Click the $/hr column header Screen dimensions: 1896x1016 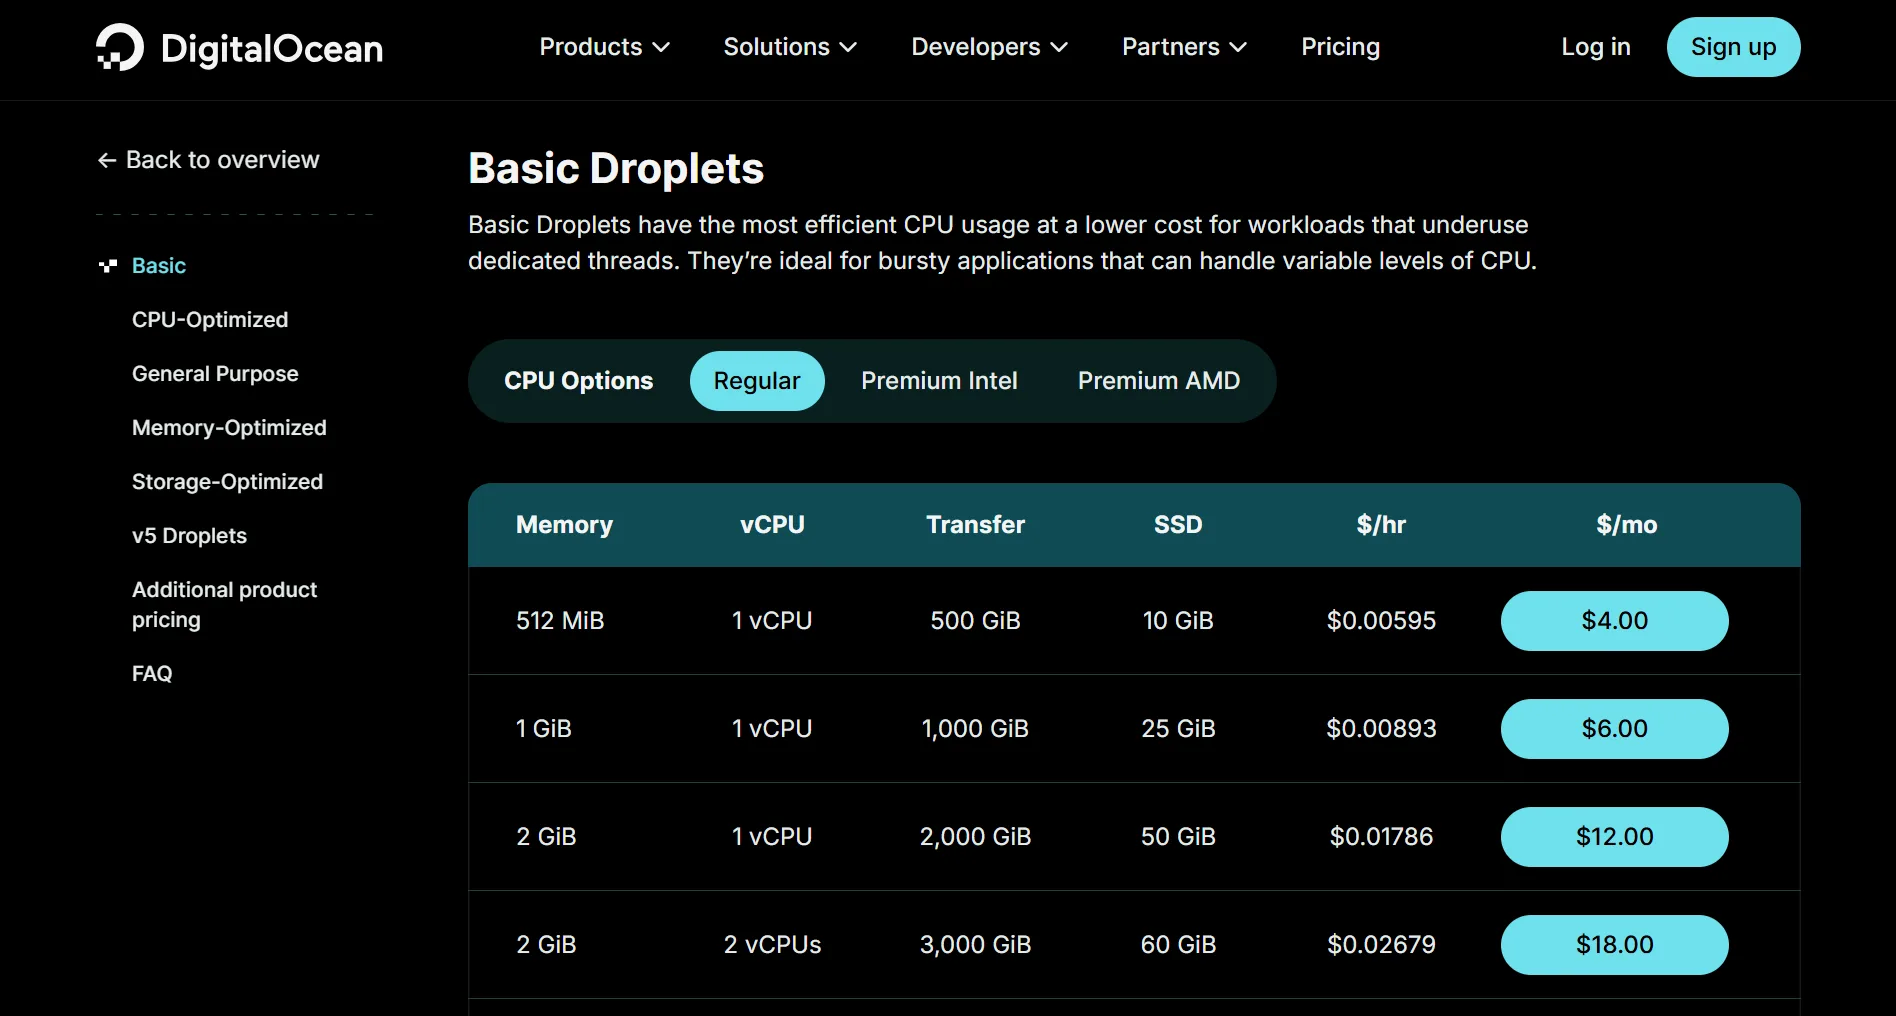click(x=1381, y=525)
